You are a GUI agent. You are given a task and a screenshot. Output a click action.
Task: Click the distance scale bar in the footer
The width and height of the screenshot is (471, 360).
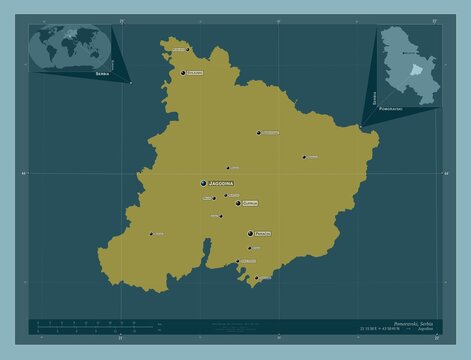point(96,327)
